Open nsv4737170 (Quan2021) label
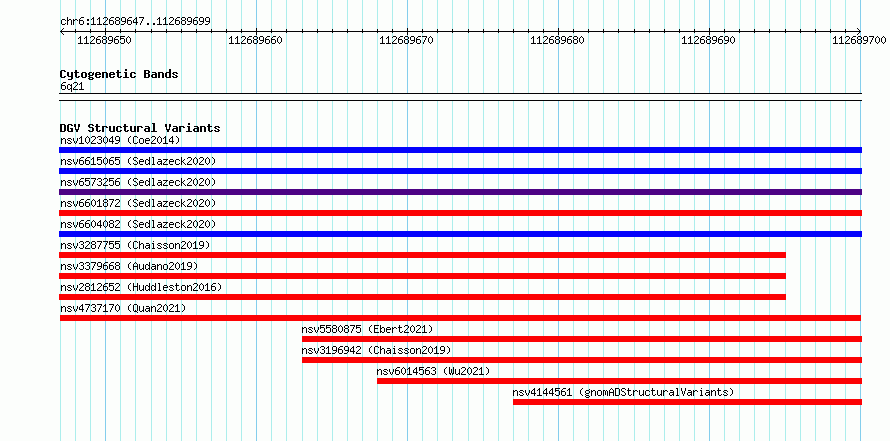The width and height of the screenshot is (890, 441). [x=123, y=308]
